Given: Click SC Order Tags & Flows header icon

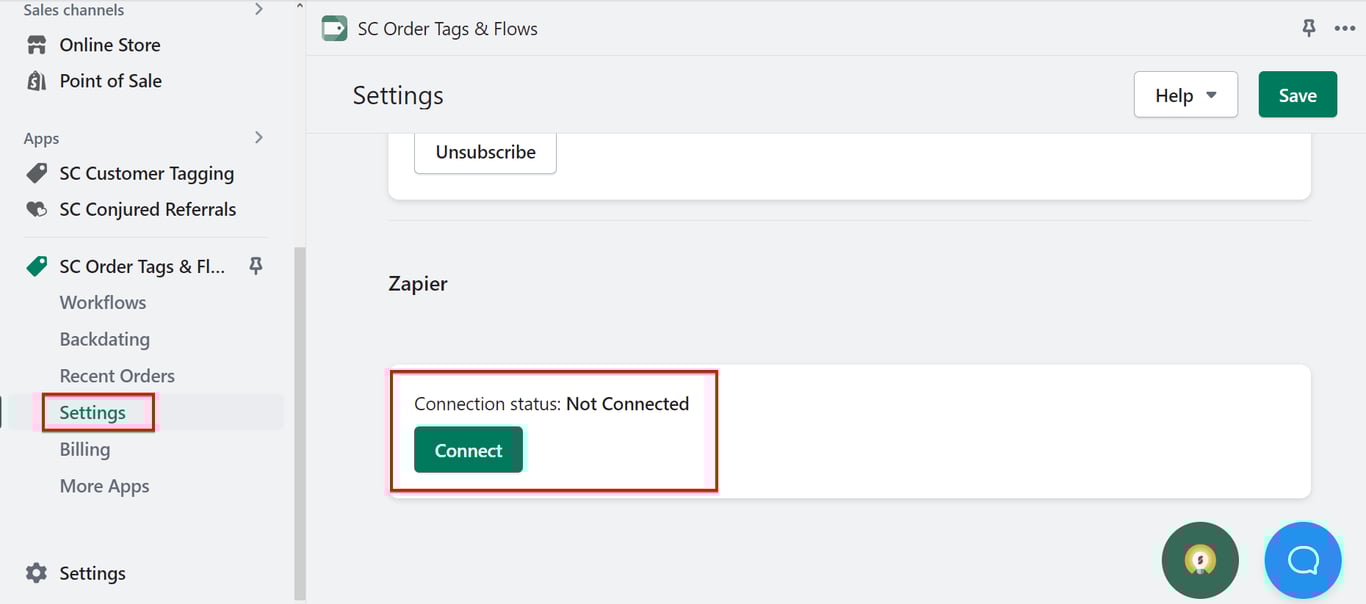Looking at the screenshot, I should click(334, 28).
